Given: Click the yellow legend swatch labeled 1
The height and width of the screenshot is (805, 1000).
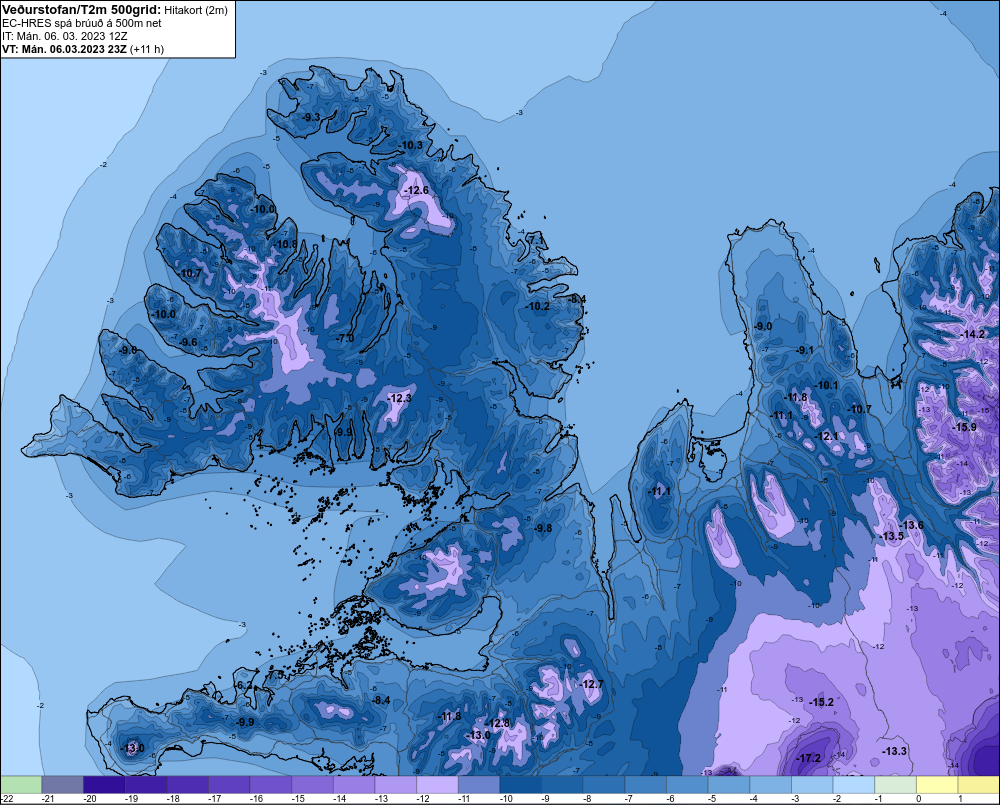Looking at the screenshot, I should tap(979, 784).
